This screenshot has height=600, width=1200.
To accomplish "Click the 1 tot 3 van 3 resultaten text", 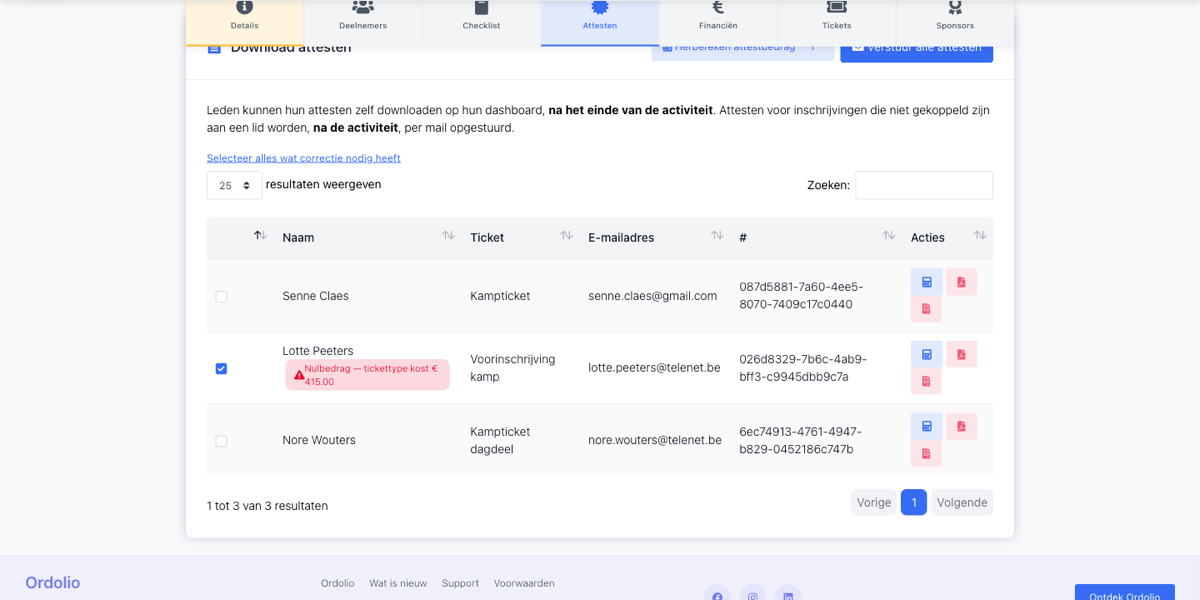I will pos(267,506).
